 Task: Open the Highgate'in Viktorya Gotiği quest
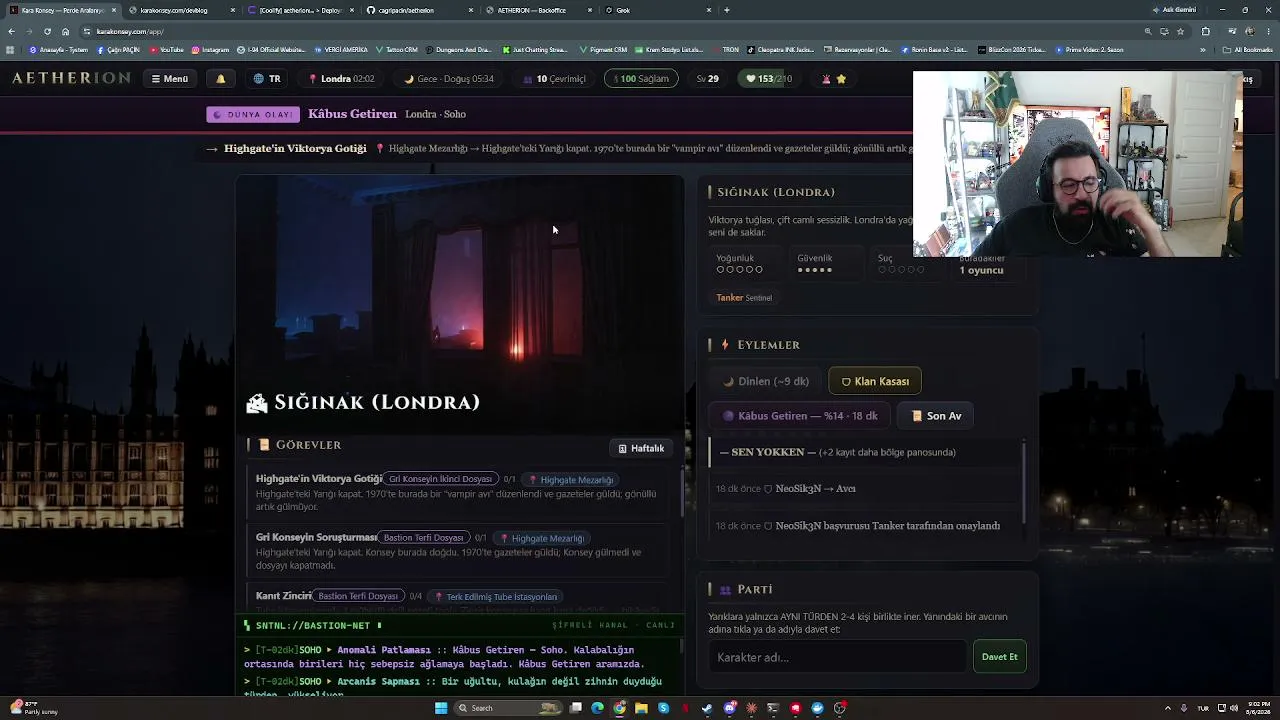point(318,479)
